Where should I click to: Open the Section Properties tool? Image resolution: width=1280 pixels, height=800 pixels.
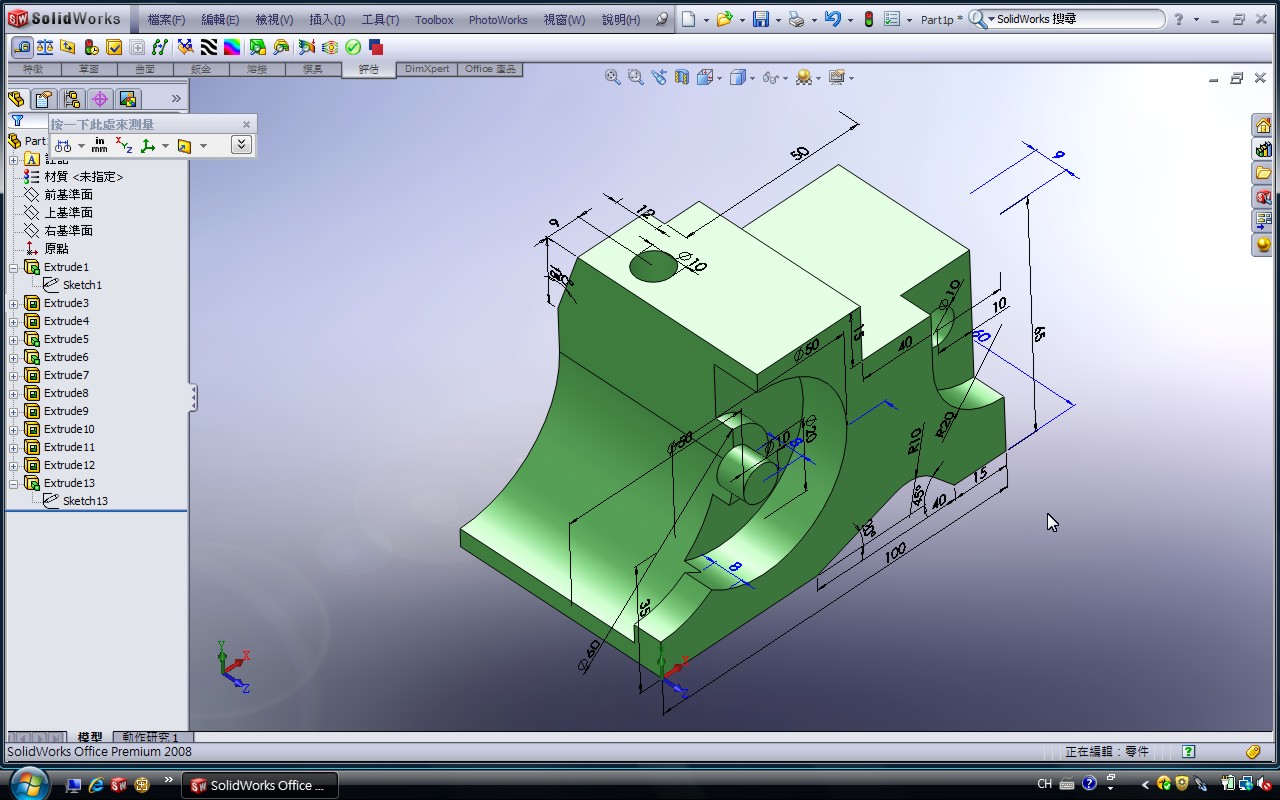pos(68,47)
